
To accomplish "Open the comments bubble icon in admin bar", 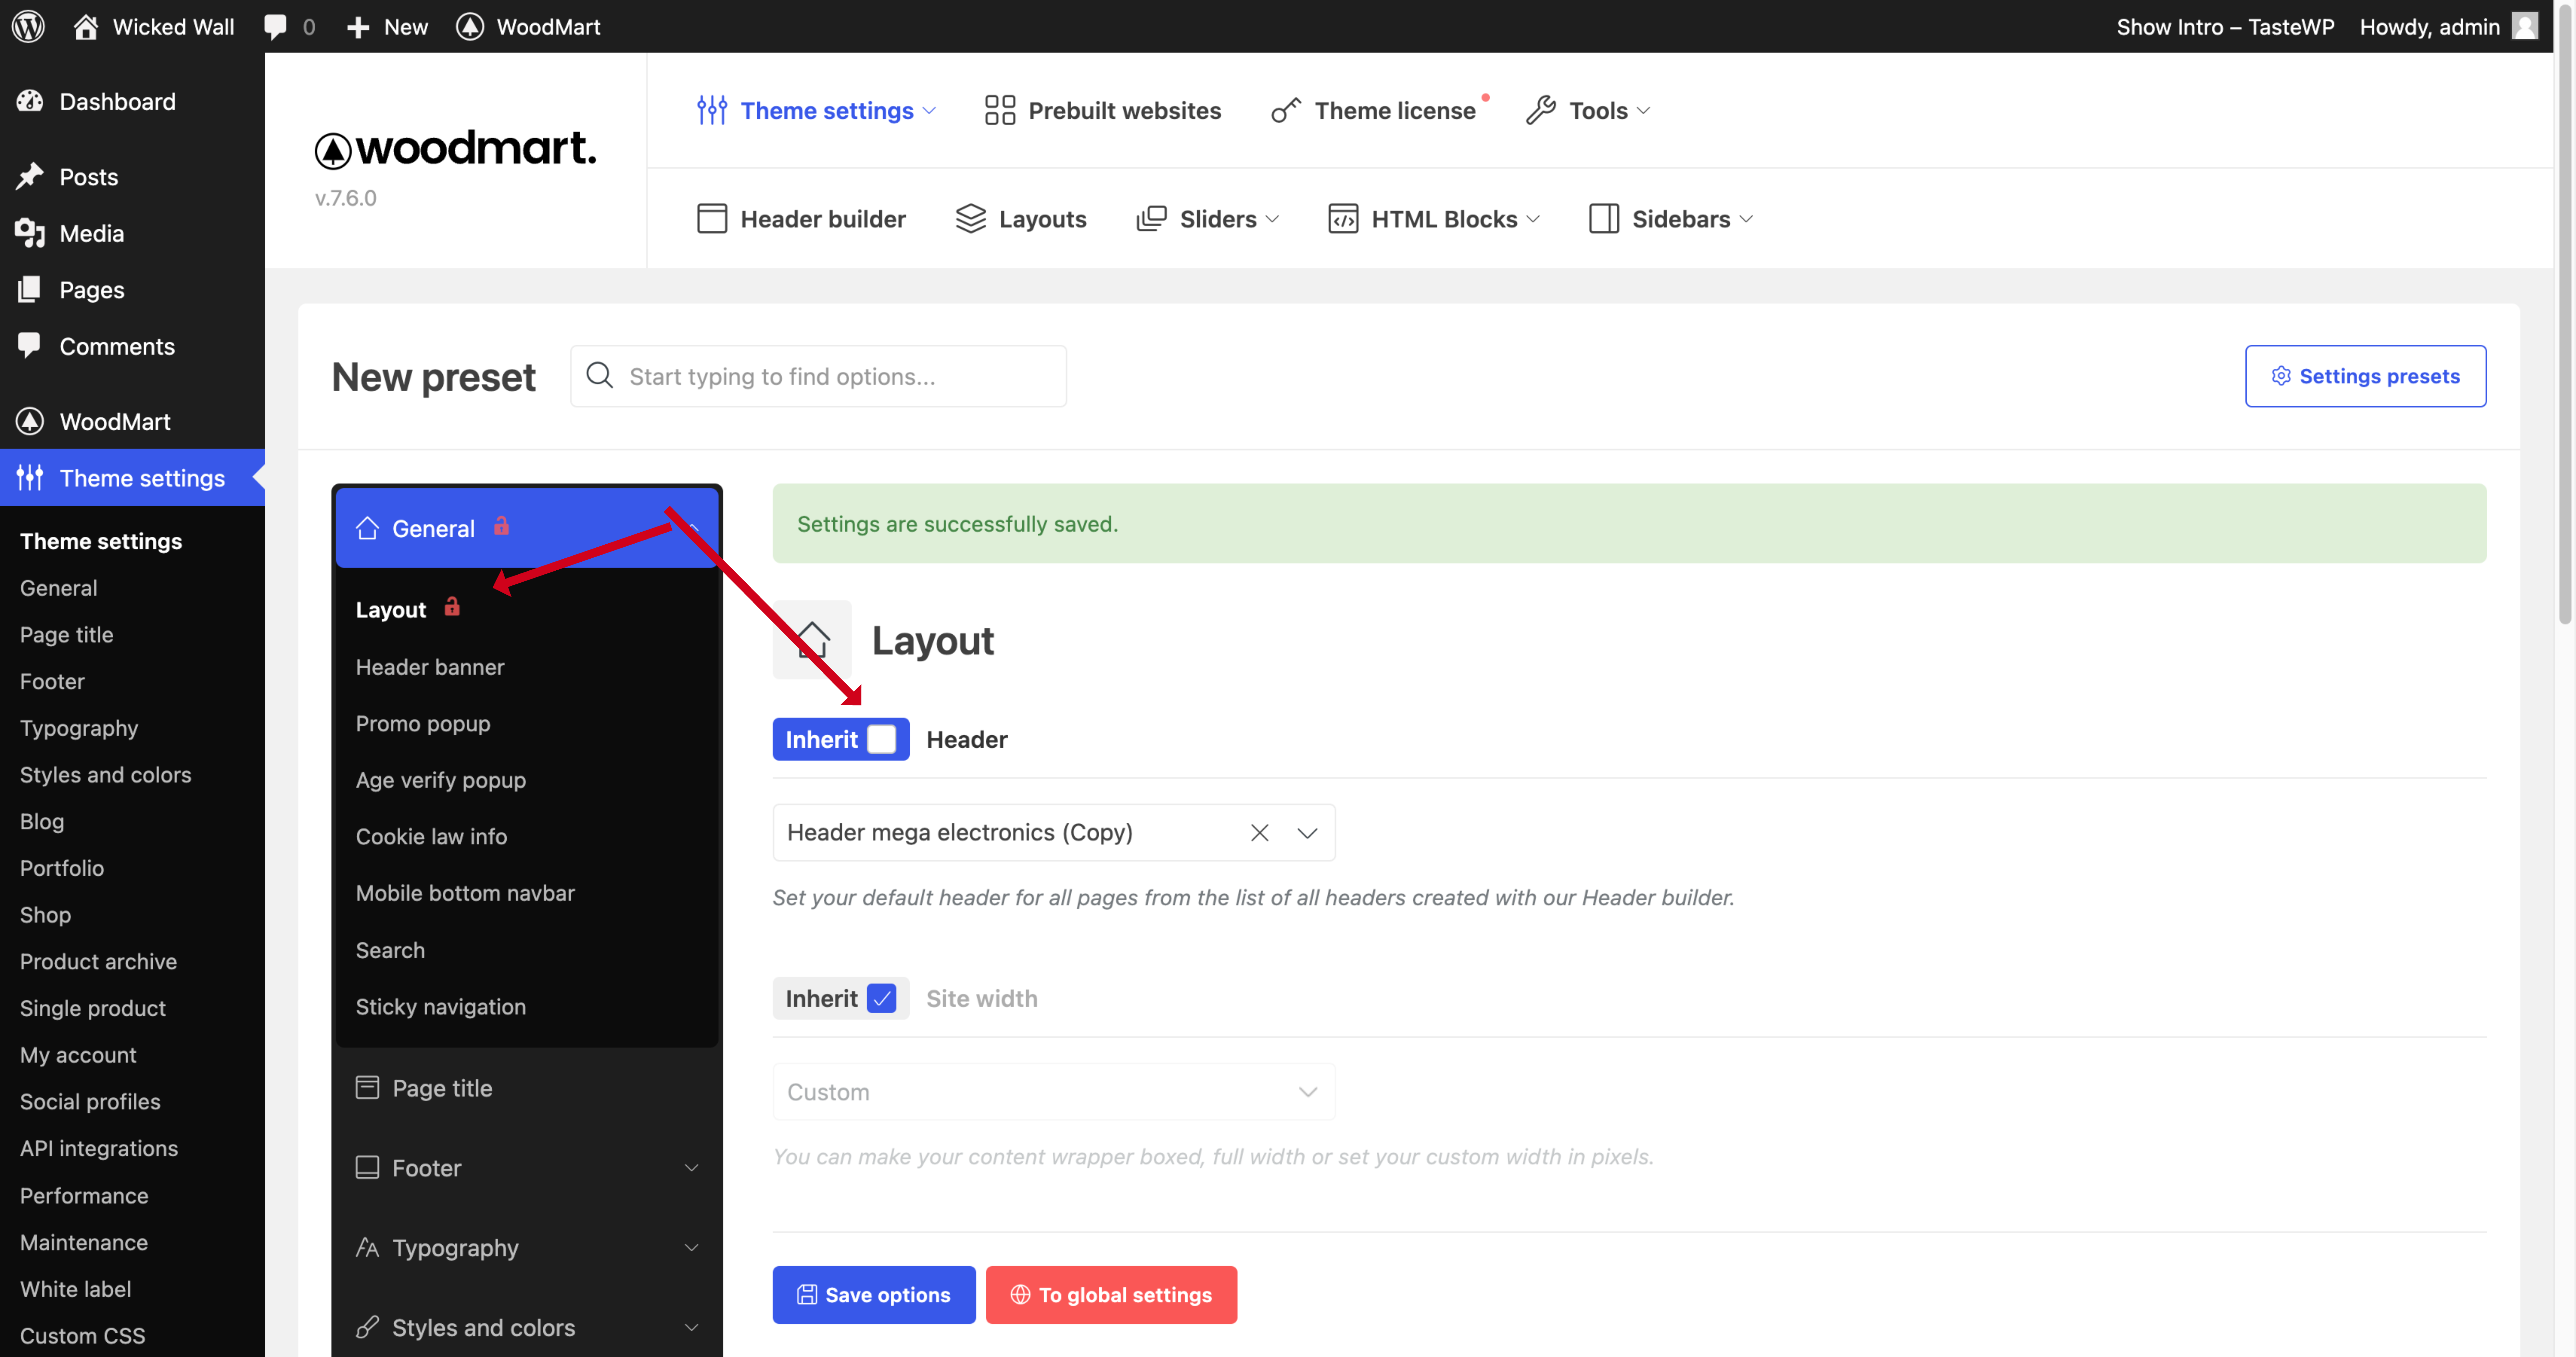I will pos(275,27).
